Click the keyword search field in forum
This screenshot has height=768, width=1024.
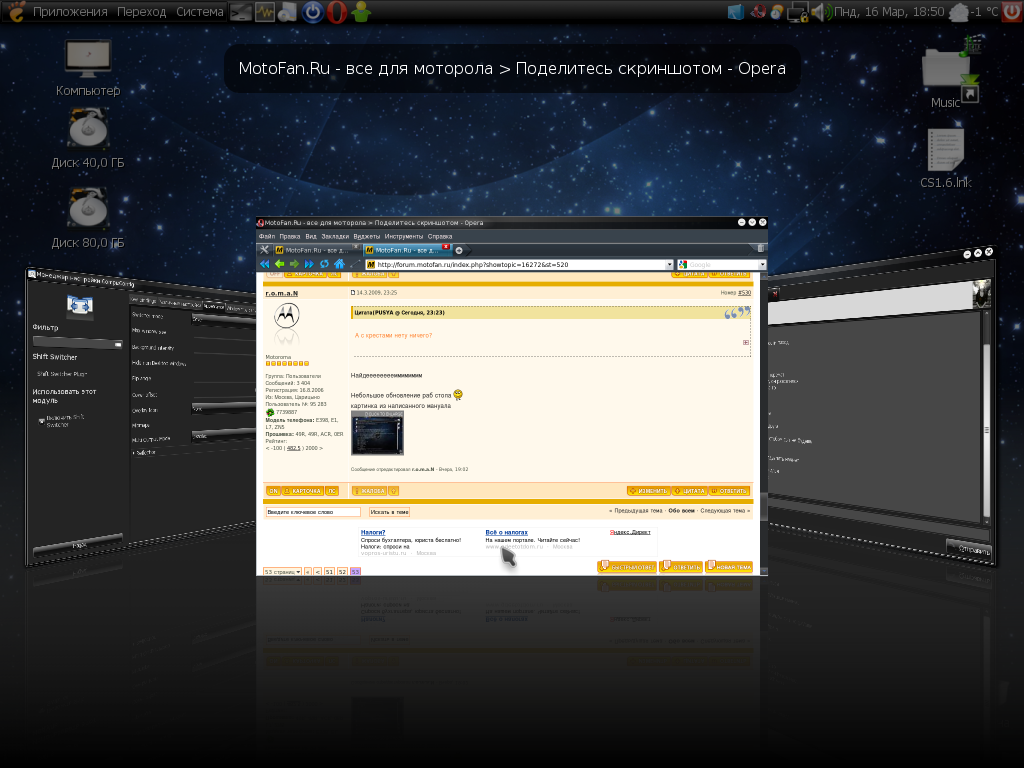313,512
